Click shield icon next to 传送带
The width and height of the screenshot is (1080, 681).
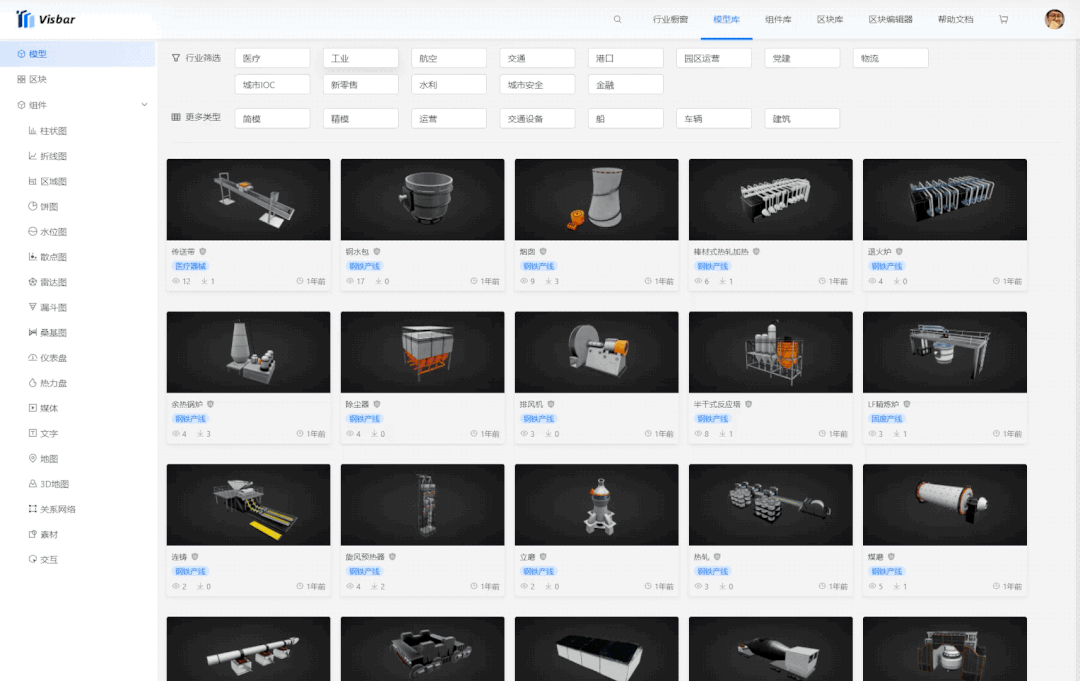click(202, 251)
